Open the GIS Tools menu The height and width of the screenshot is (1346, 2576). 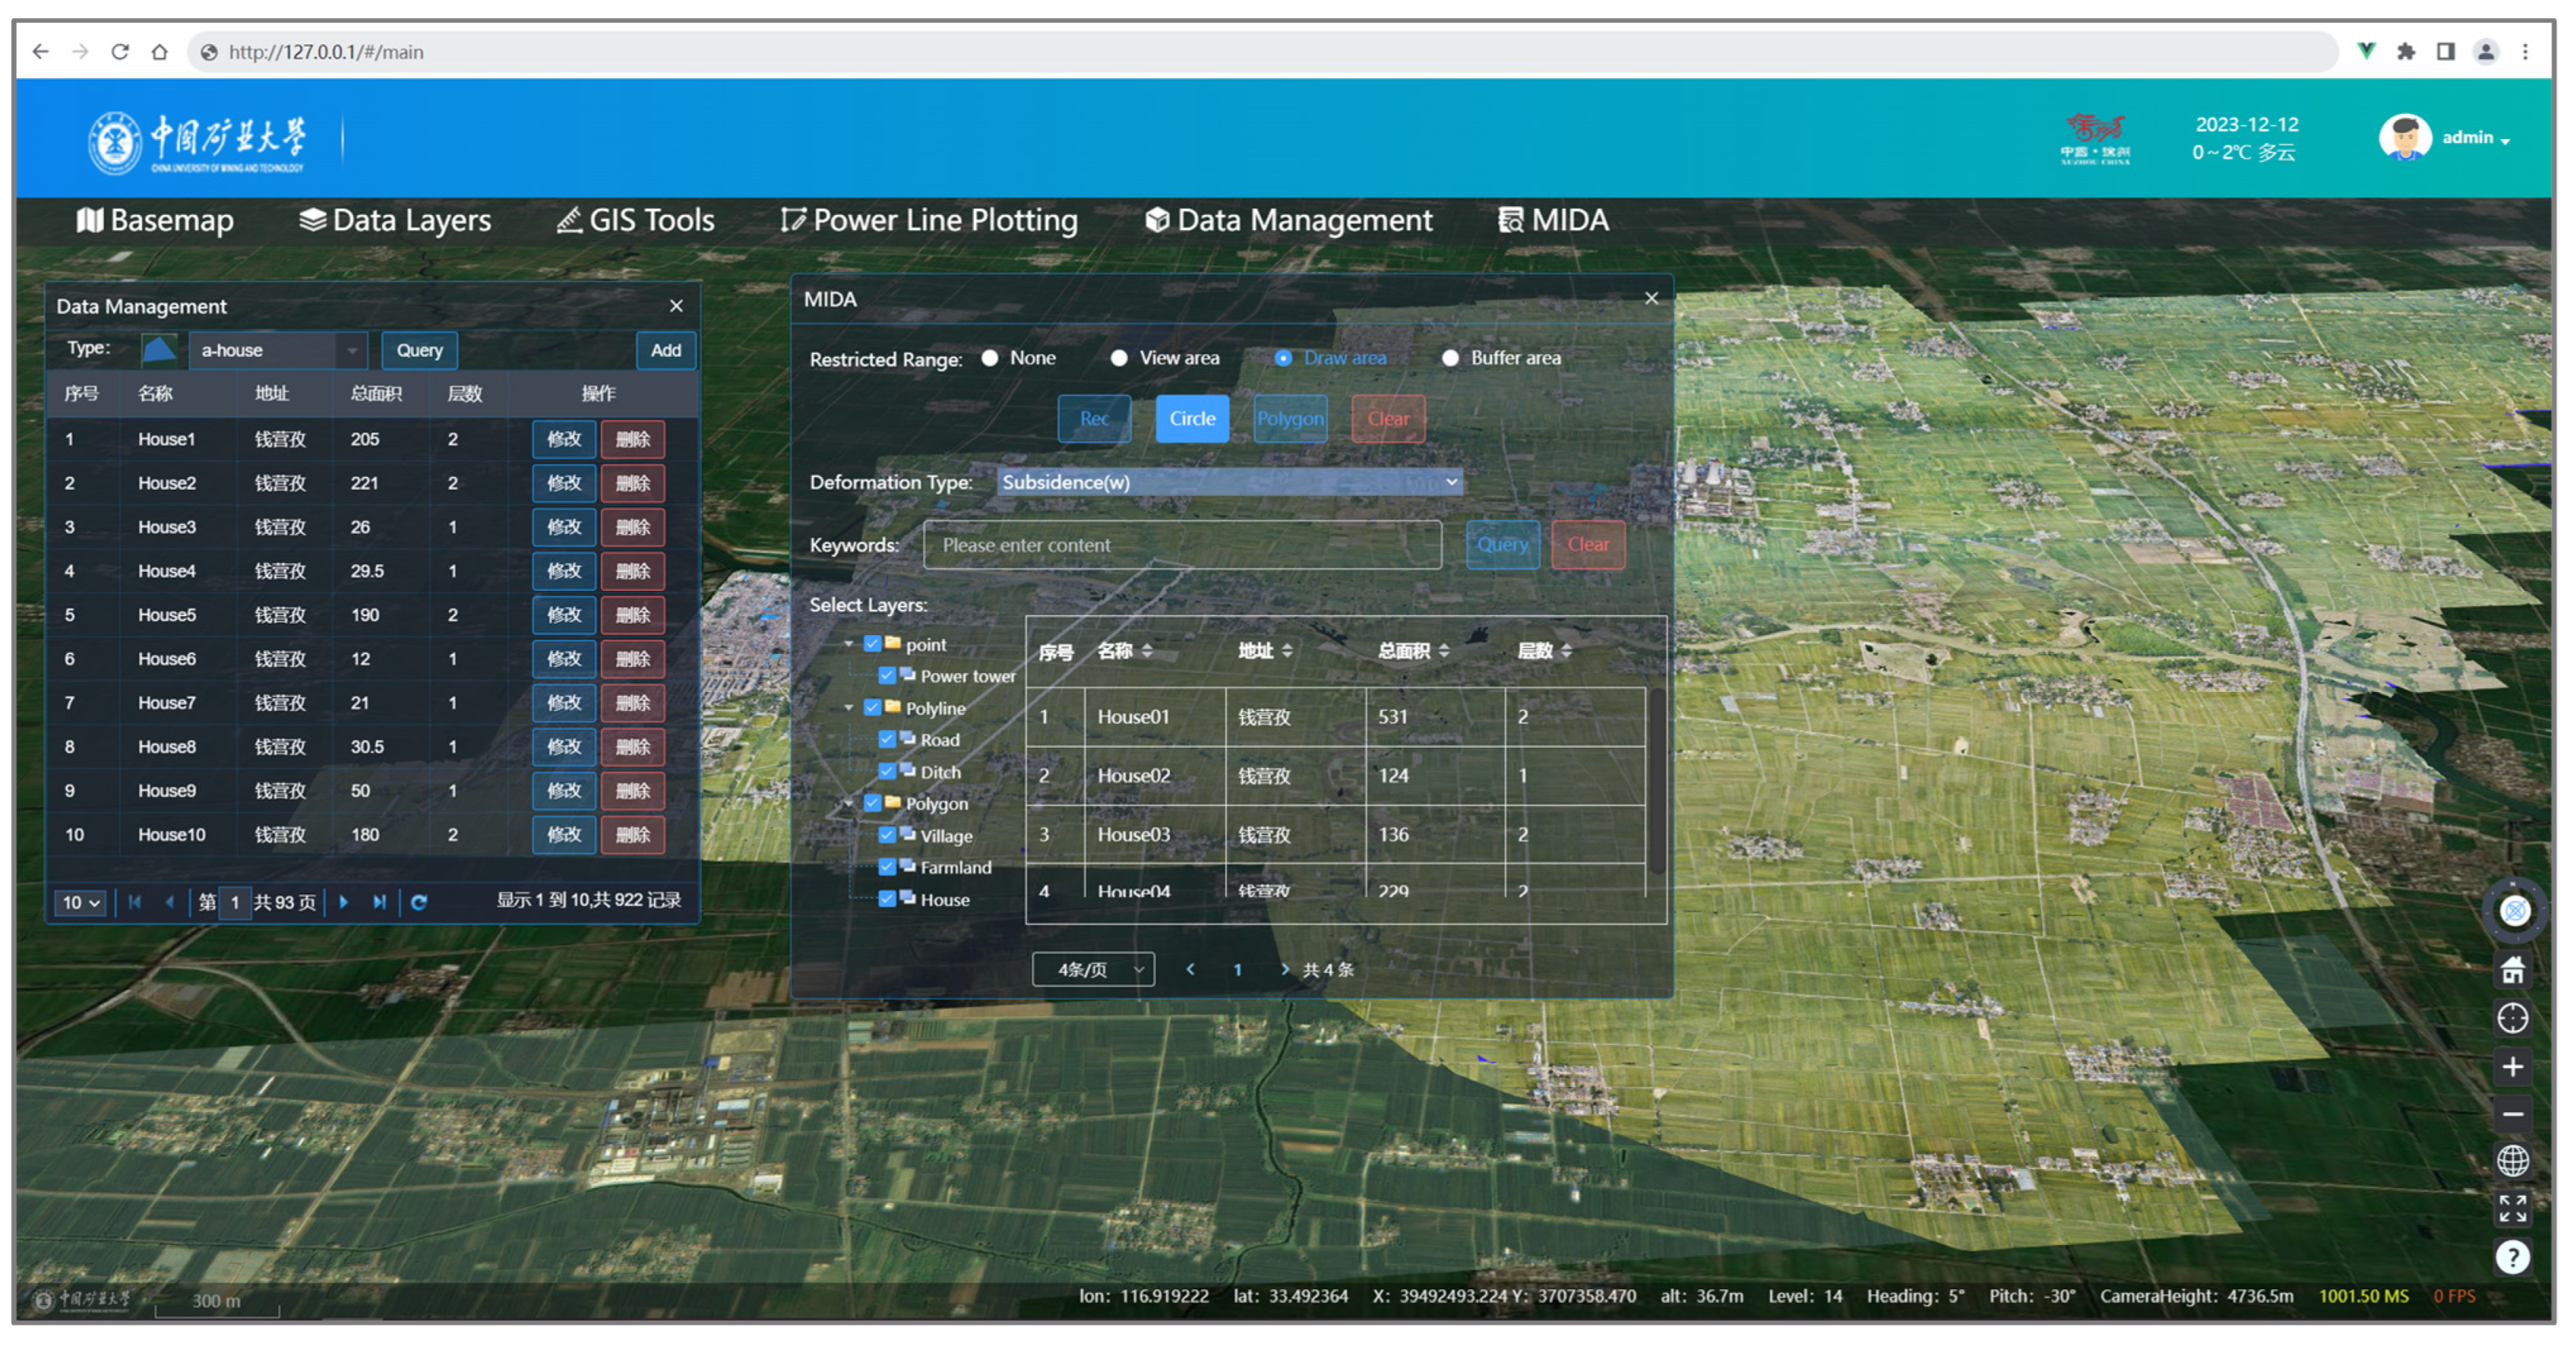635,220
